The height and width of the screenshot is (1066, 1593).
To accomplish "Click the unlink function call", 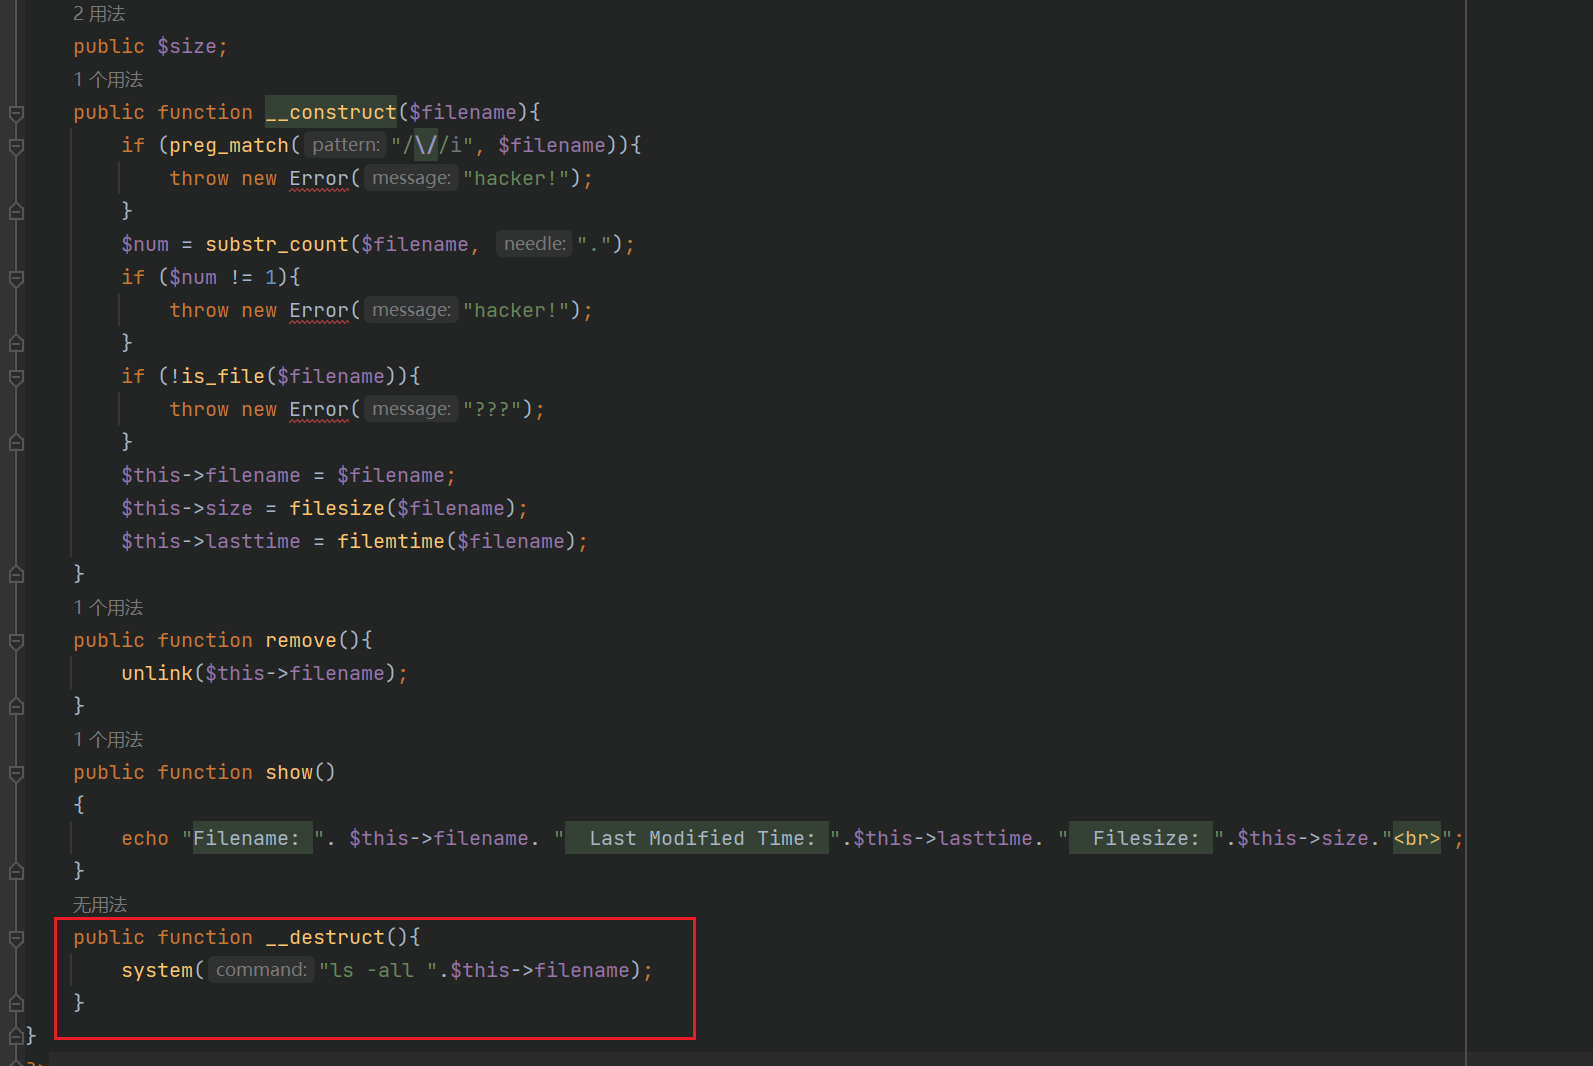I will (x=157, y=674).
